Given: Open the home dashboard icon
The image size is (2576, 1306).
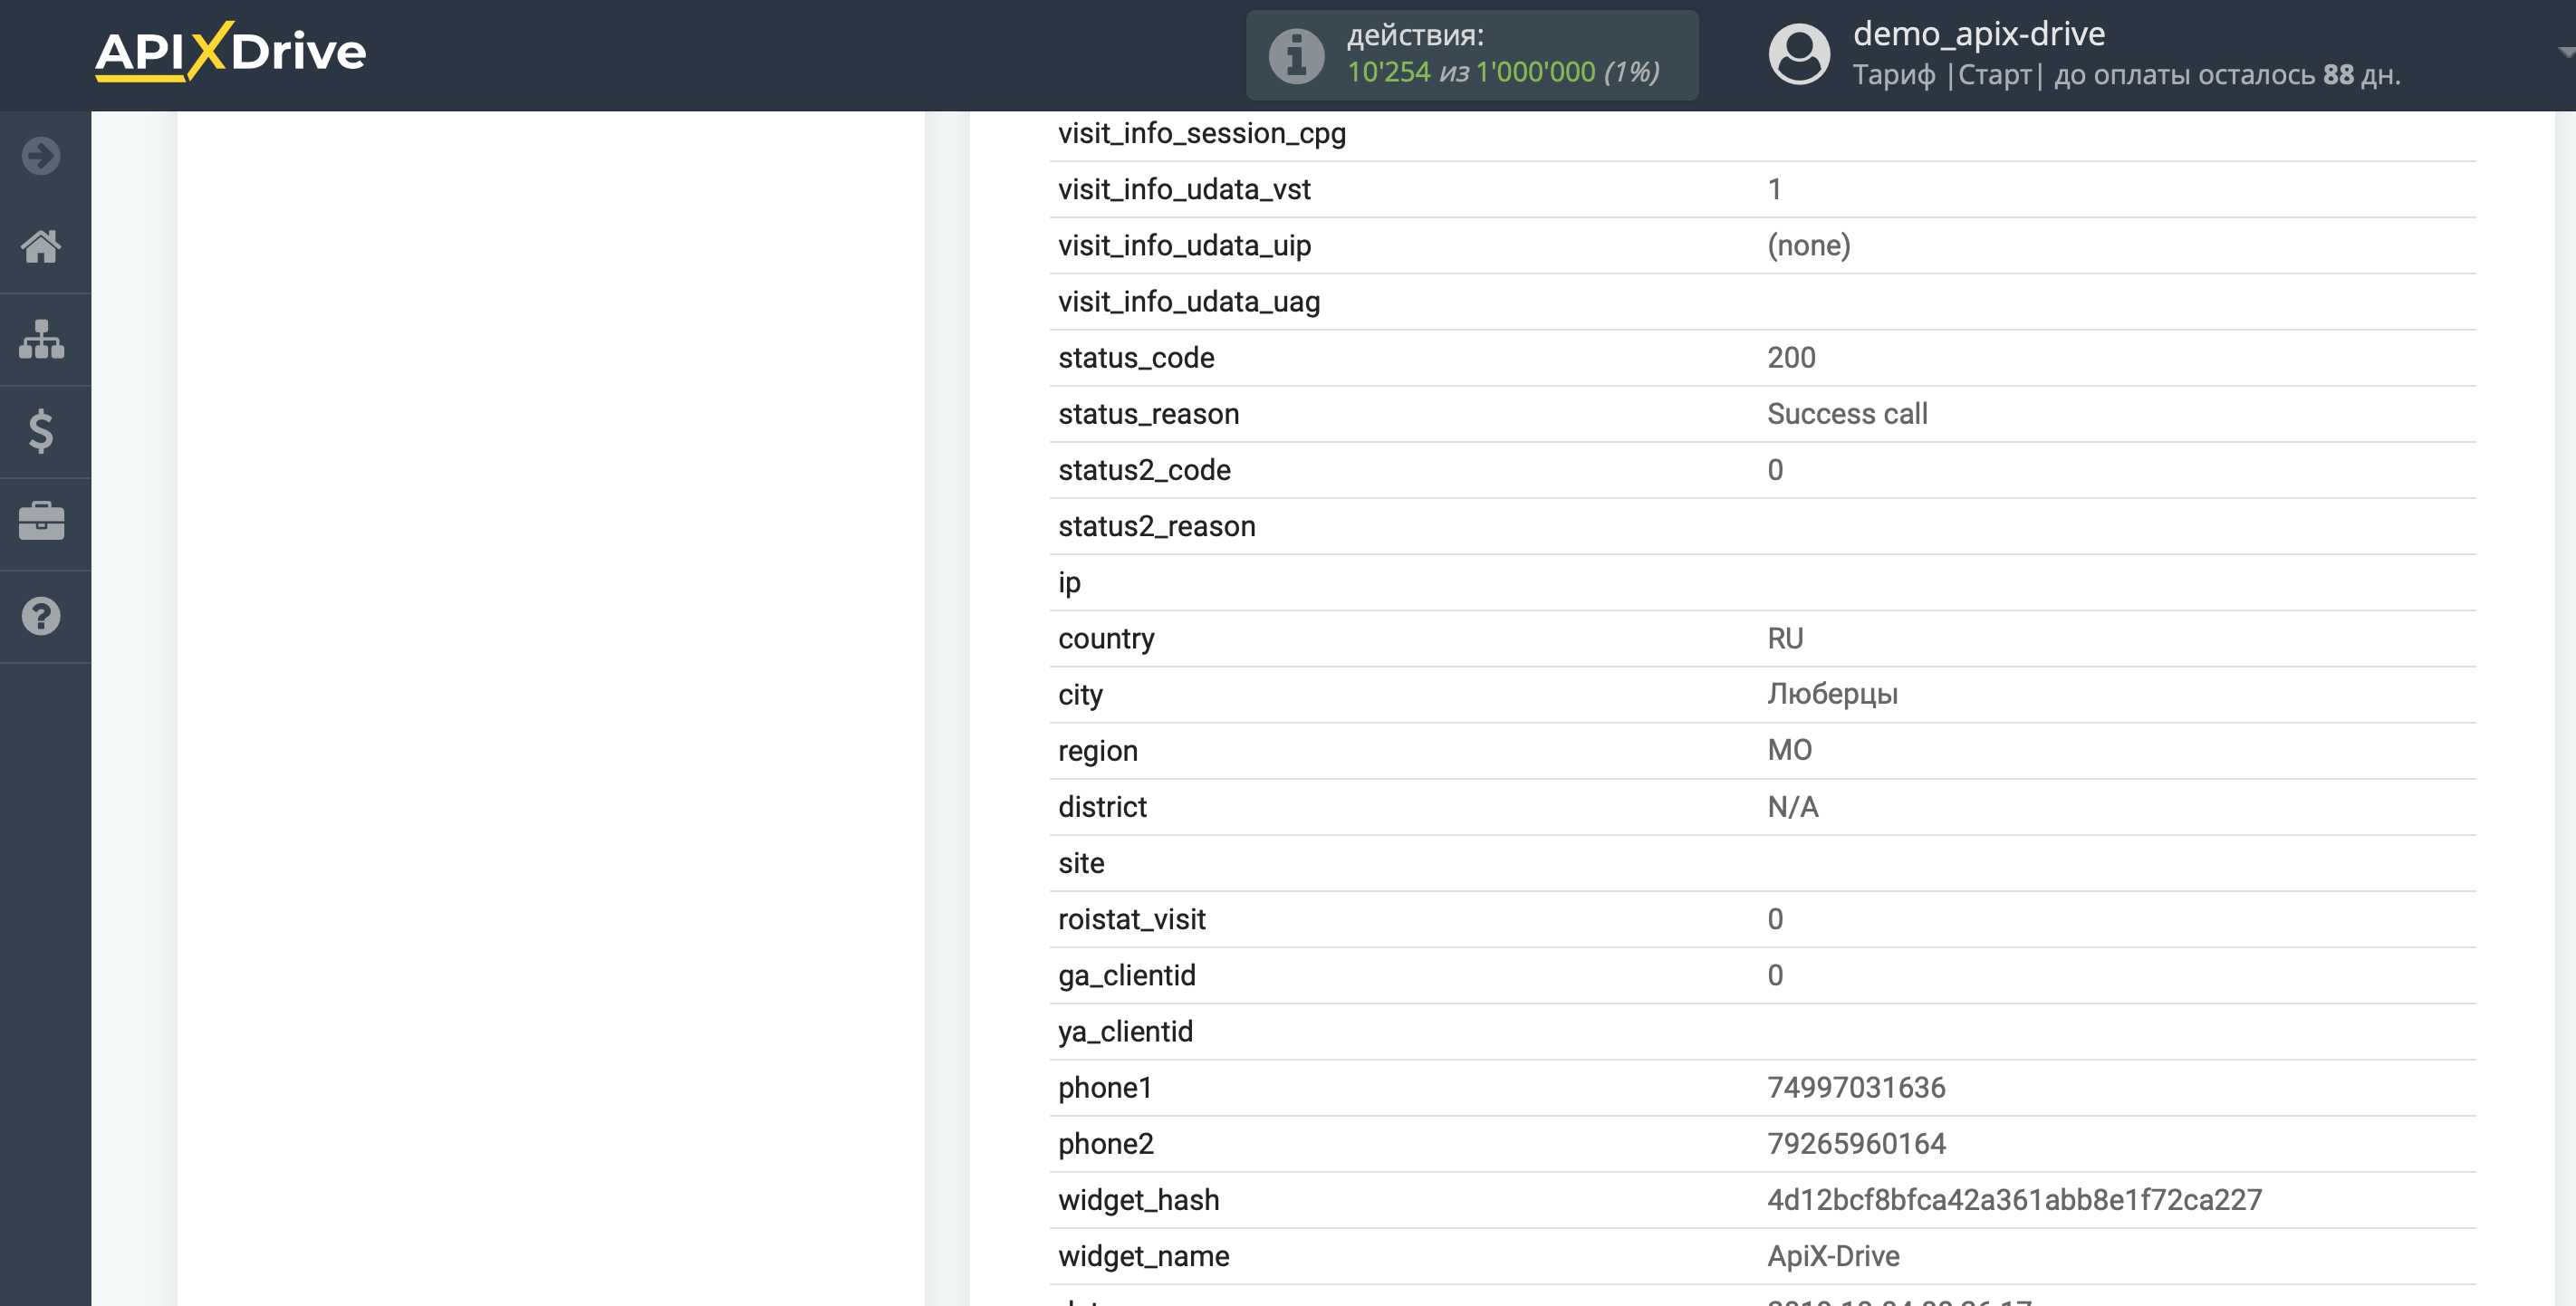Looking at the screenshot, I should point(41,246).
